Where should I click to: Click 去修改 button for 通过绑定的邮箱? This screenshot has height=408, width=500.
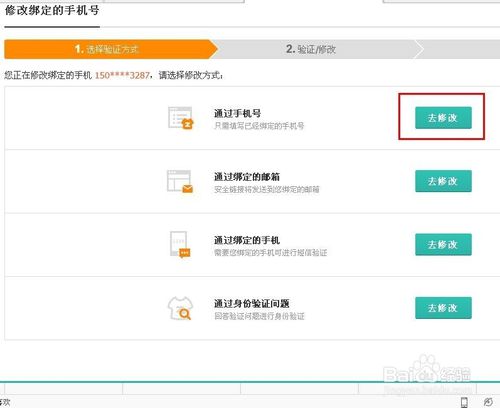coord(443,181)
